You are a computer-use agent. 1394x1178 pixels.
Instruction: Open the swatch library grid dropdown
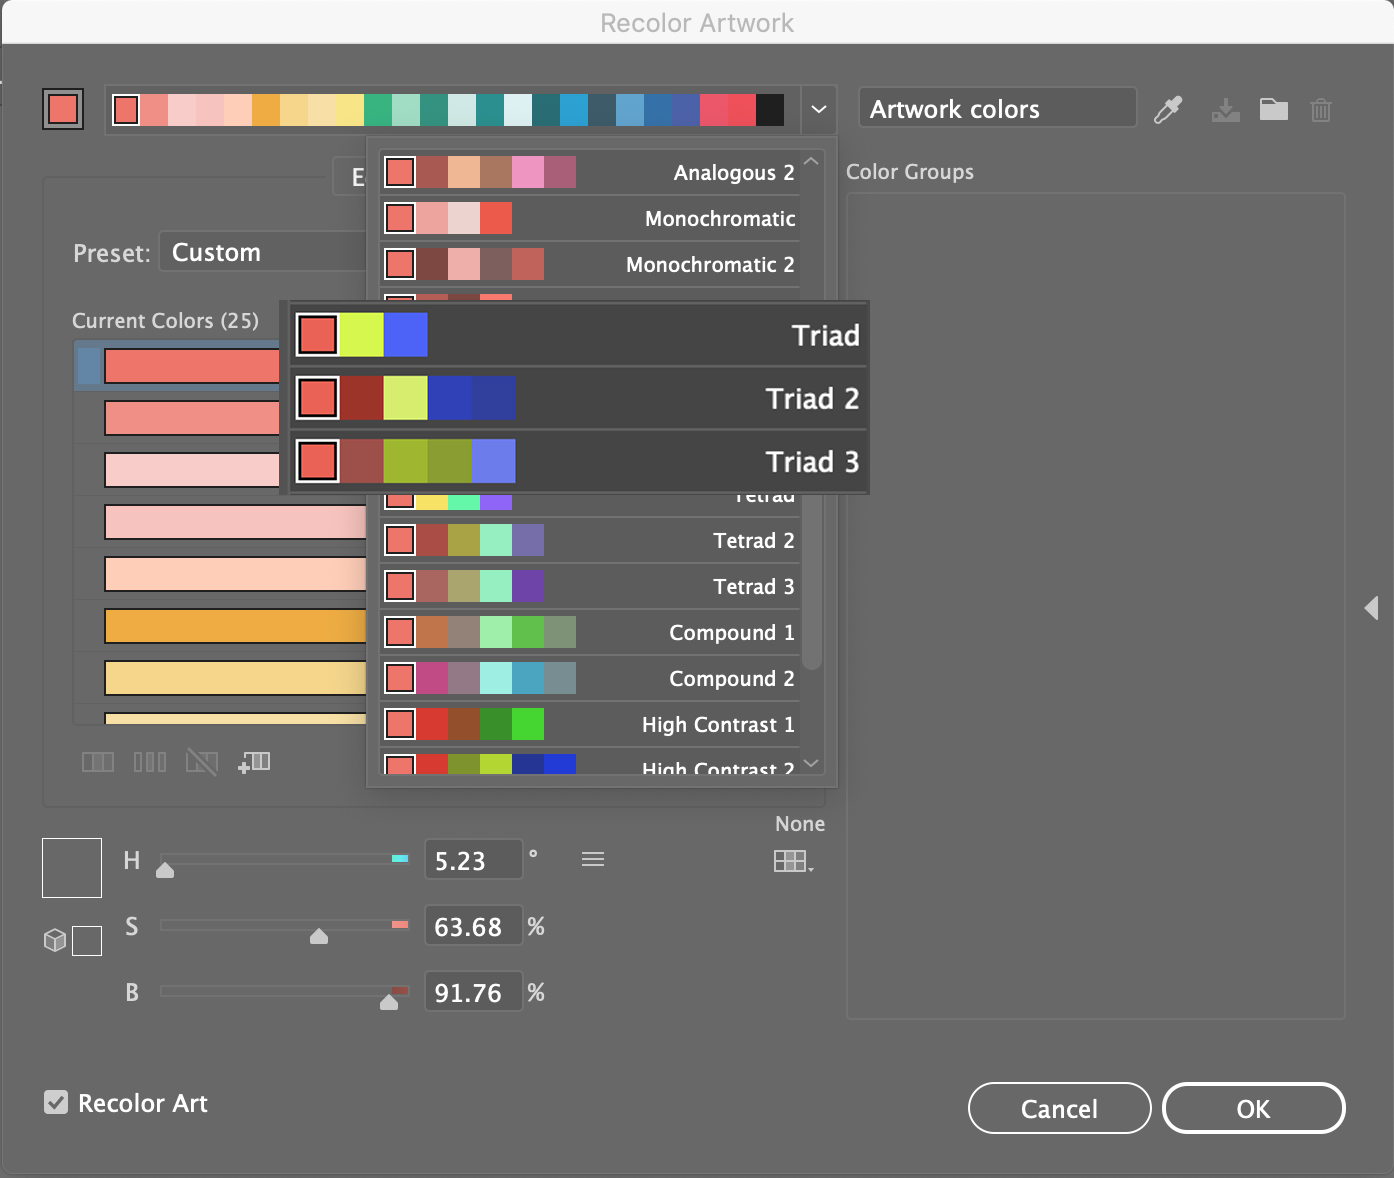pos(793,861)
